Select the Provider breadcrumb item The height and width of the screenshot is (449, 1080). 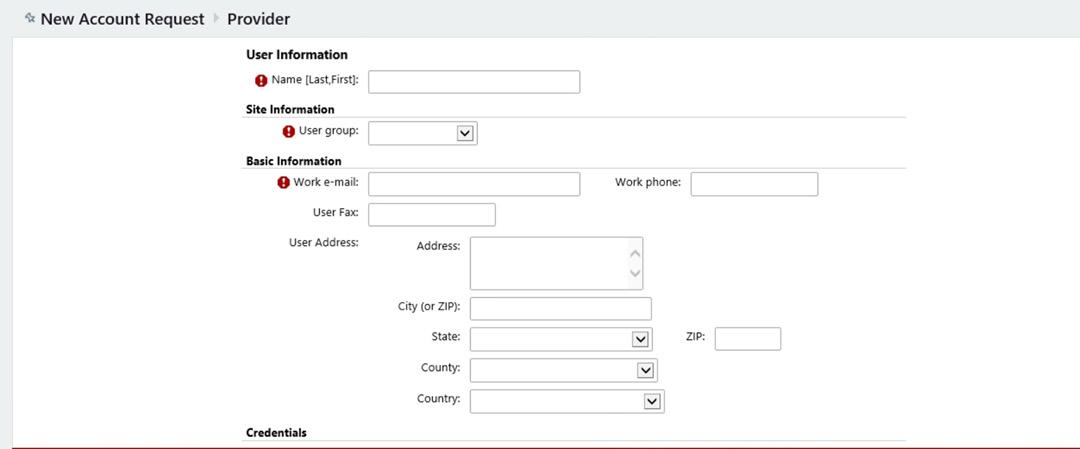(258, 19)
